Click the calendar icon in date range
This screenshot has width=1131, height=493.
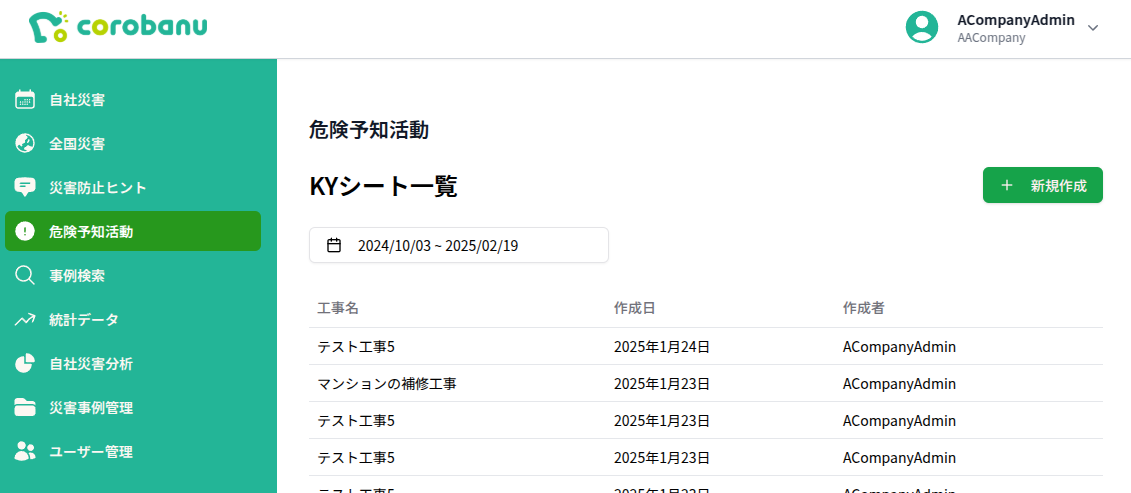click(x=334, y=245)
